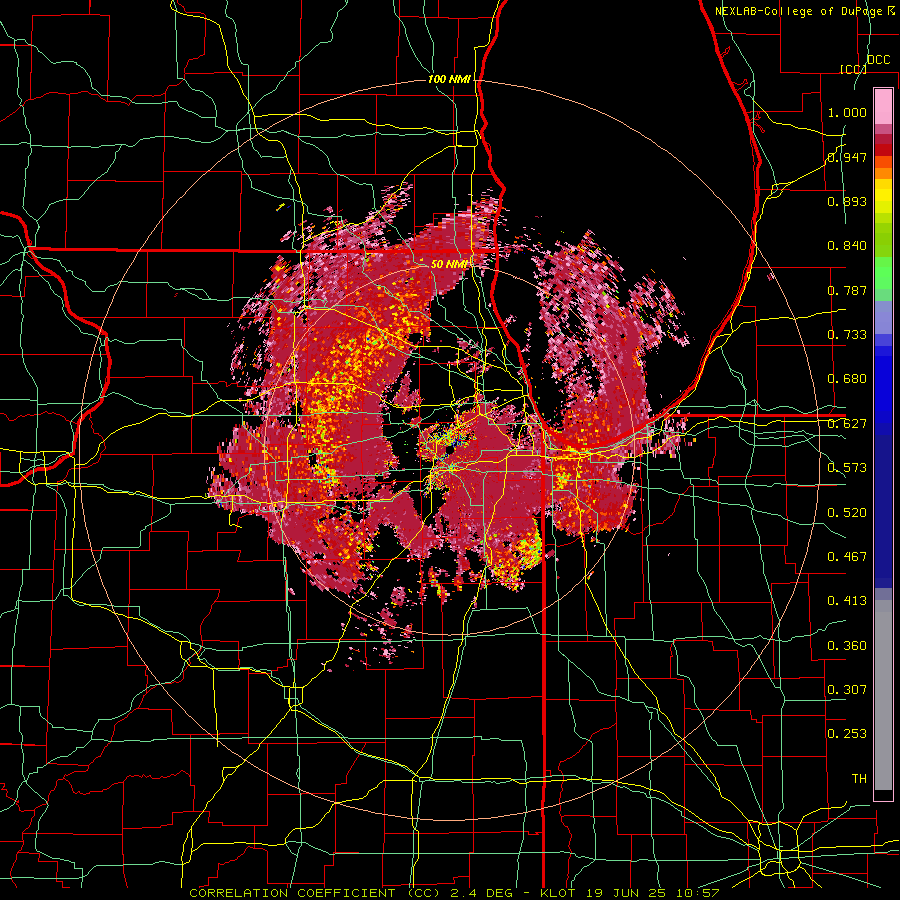Select the 0.413 scale value

pos(847,601)
